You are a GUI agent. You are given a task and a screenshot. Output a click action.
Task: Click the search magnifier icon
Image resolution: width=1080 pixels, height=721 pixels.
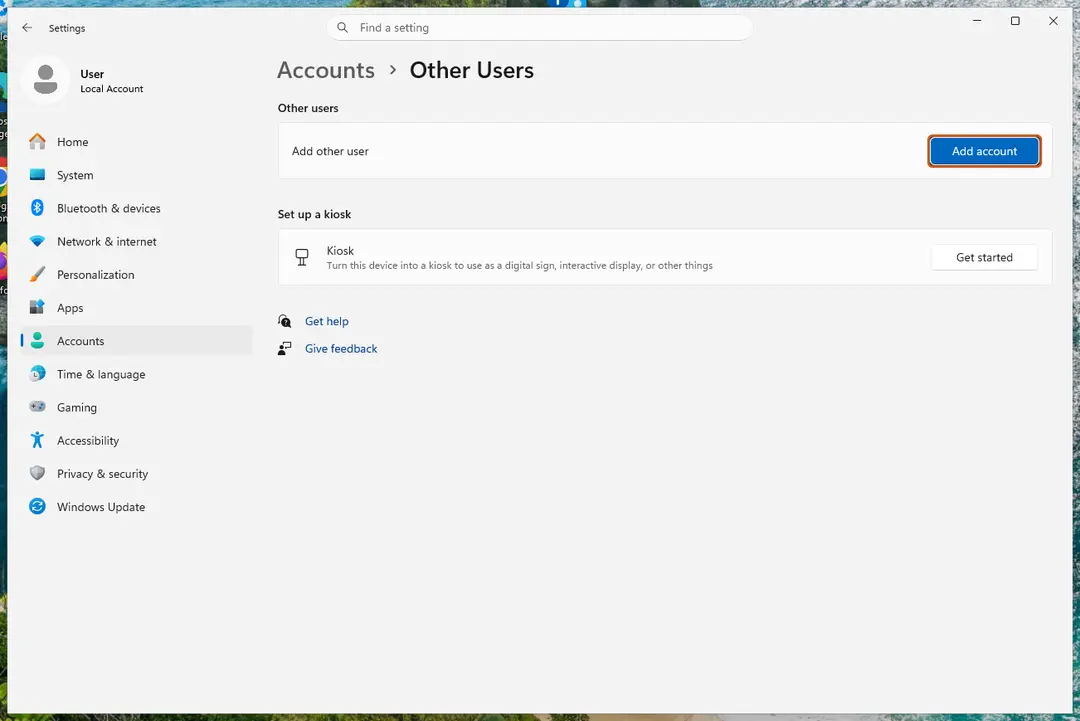click(x=342, y=28)
